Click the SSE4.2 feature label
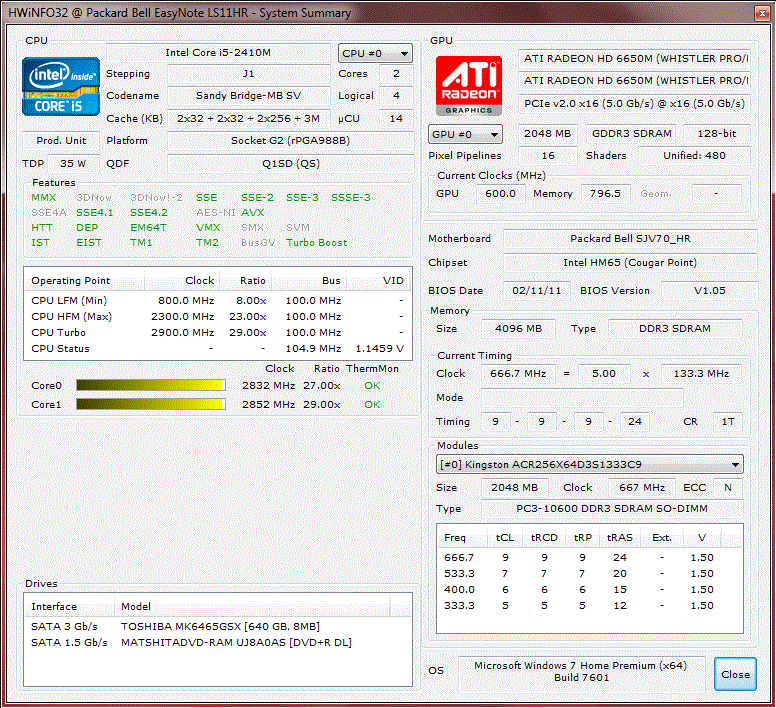Viewport: 776px width, 708px height. point(149,212)
